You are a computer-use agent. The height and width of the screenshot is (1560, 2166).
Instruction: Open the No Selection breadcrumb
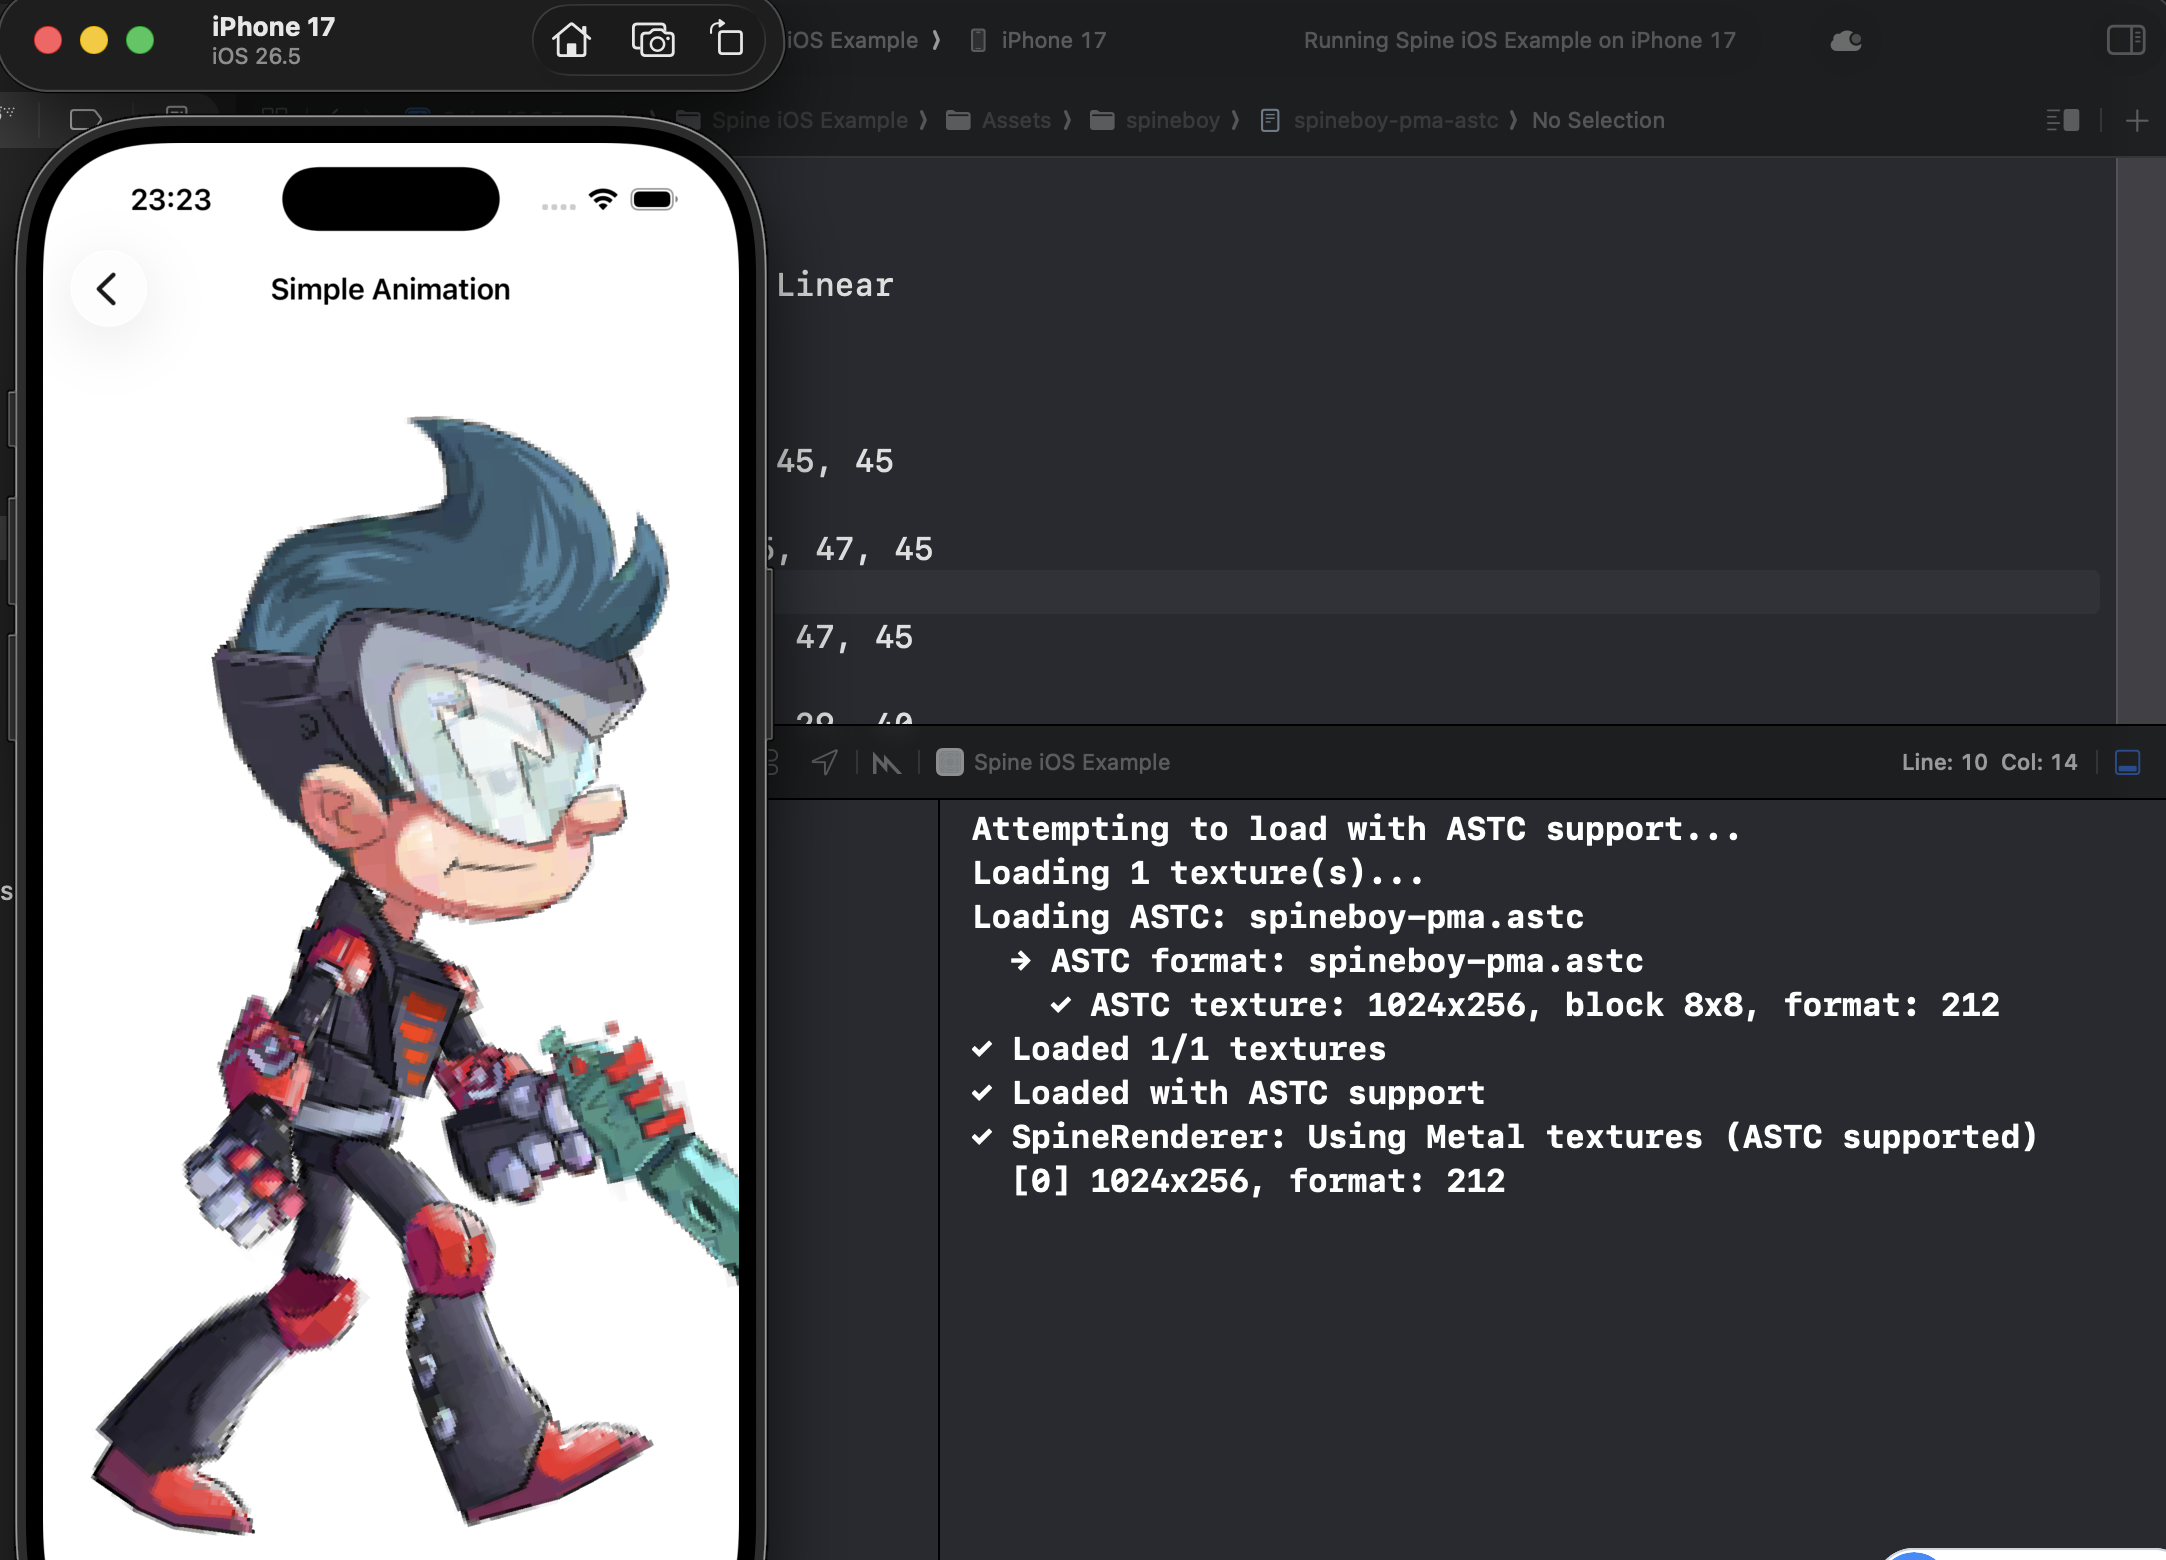[1598, 121]
